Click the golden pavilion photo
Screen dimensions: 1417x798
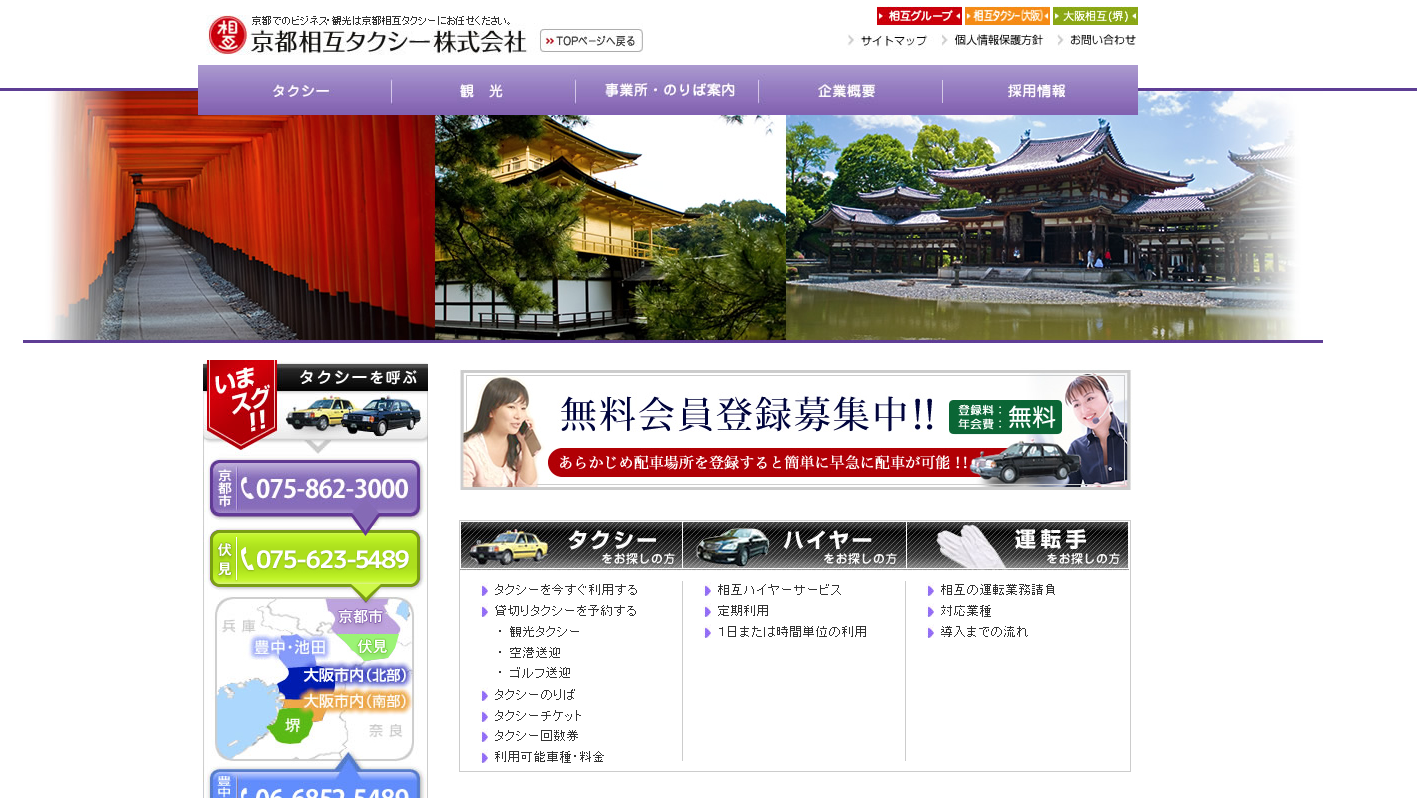point(610,227)
